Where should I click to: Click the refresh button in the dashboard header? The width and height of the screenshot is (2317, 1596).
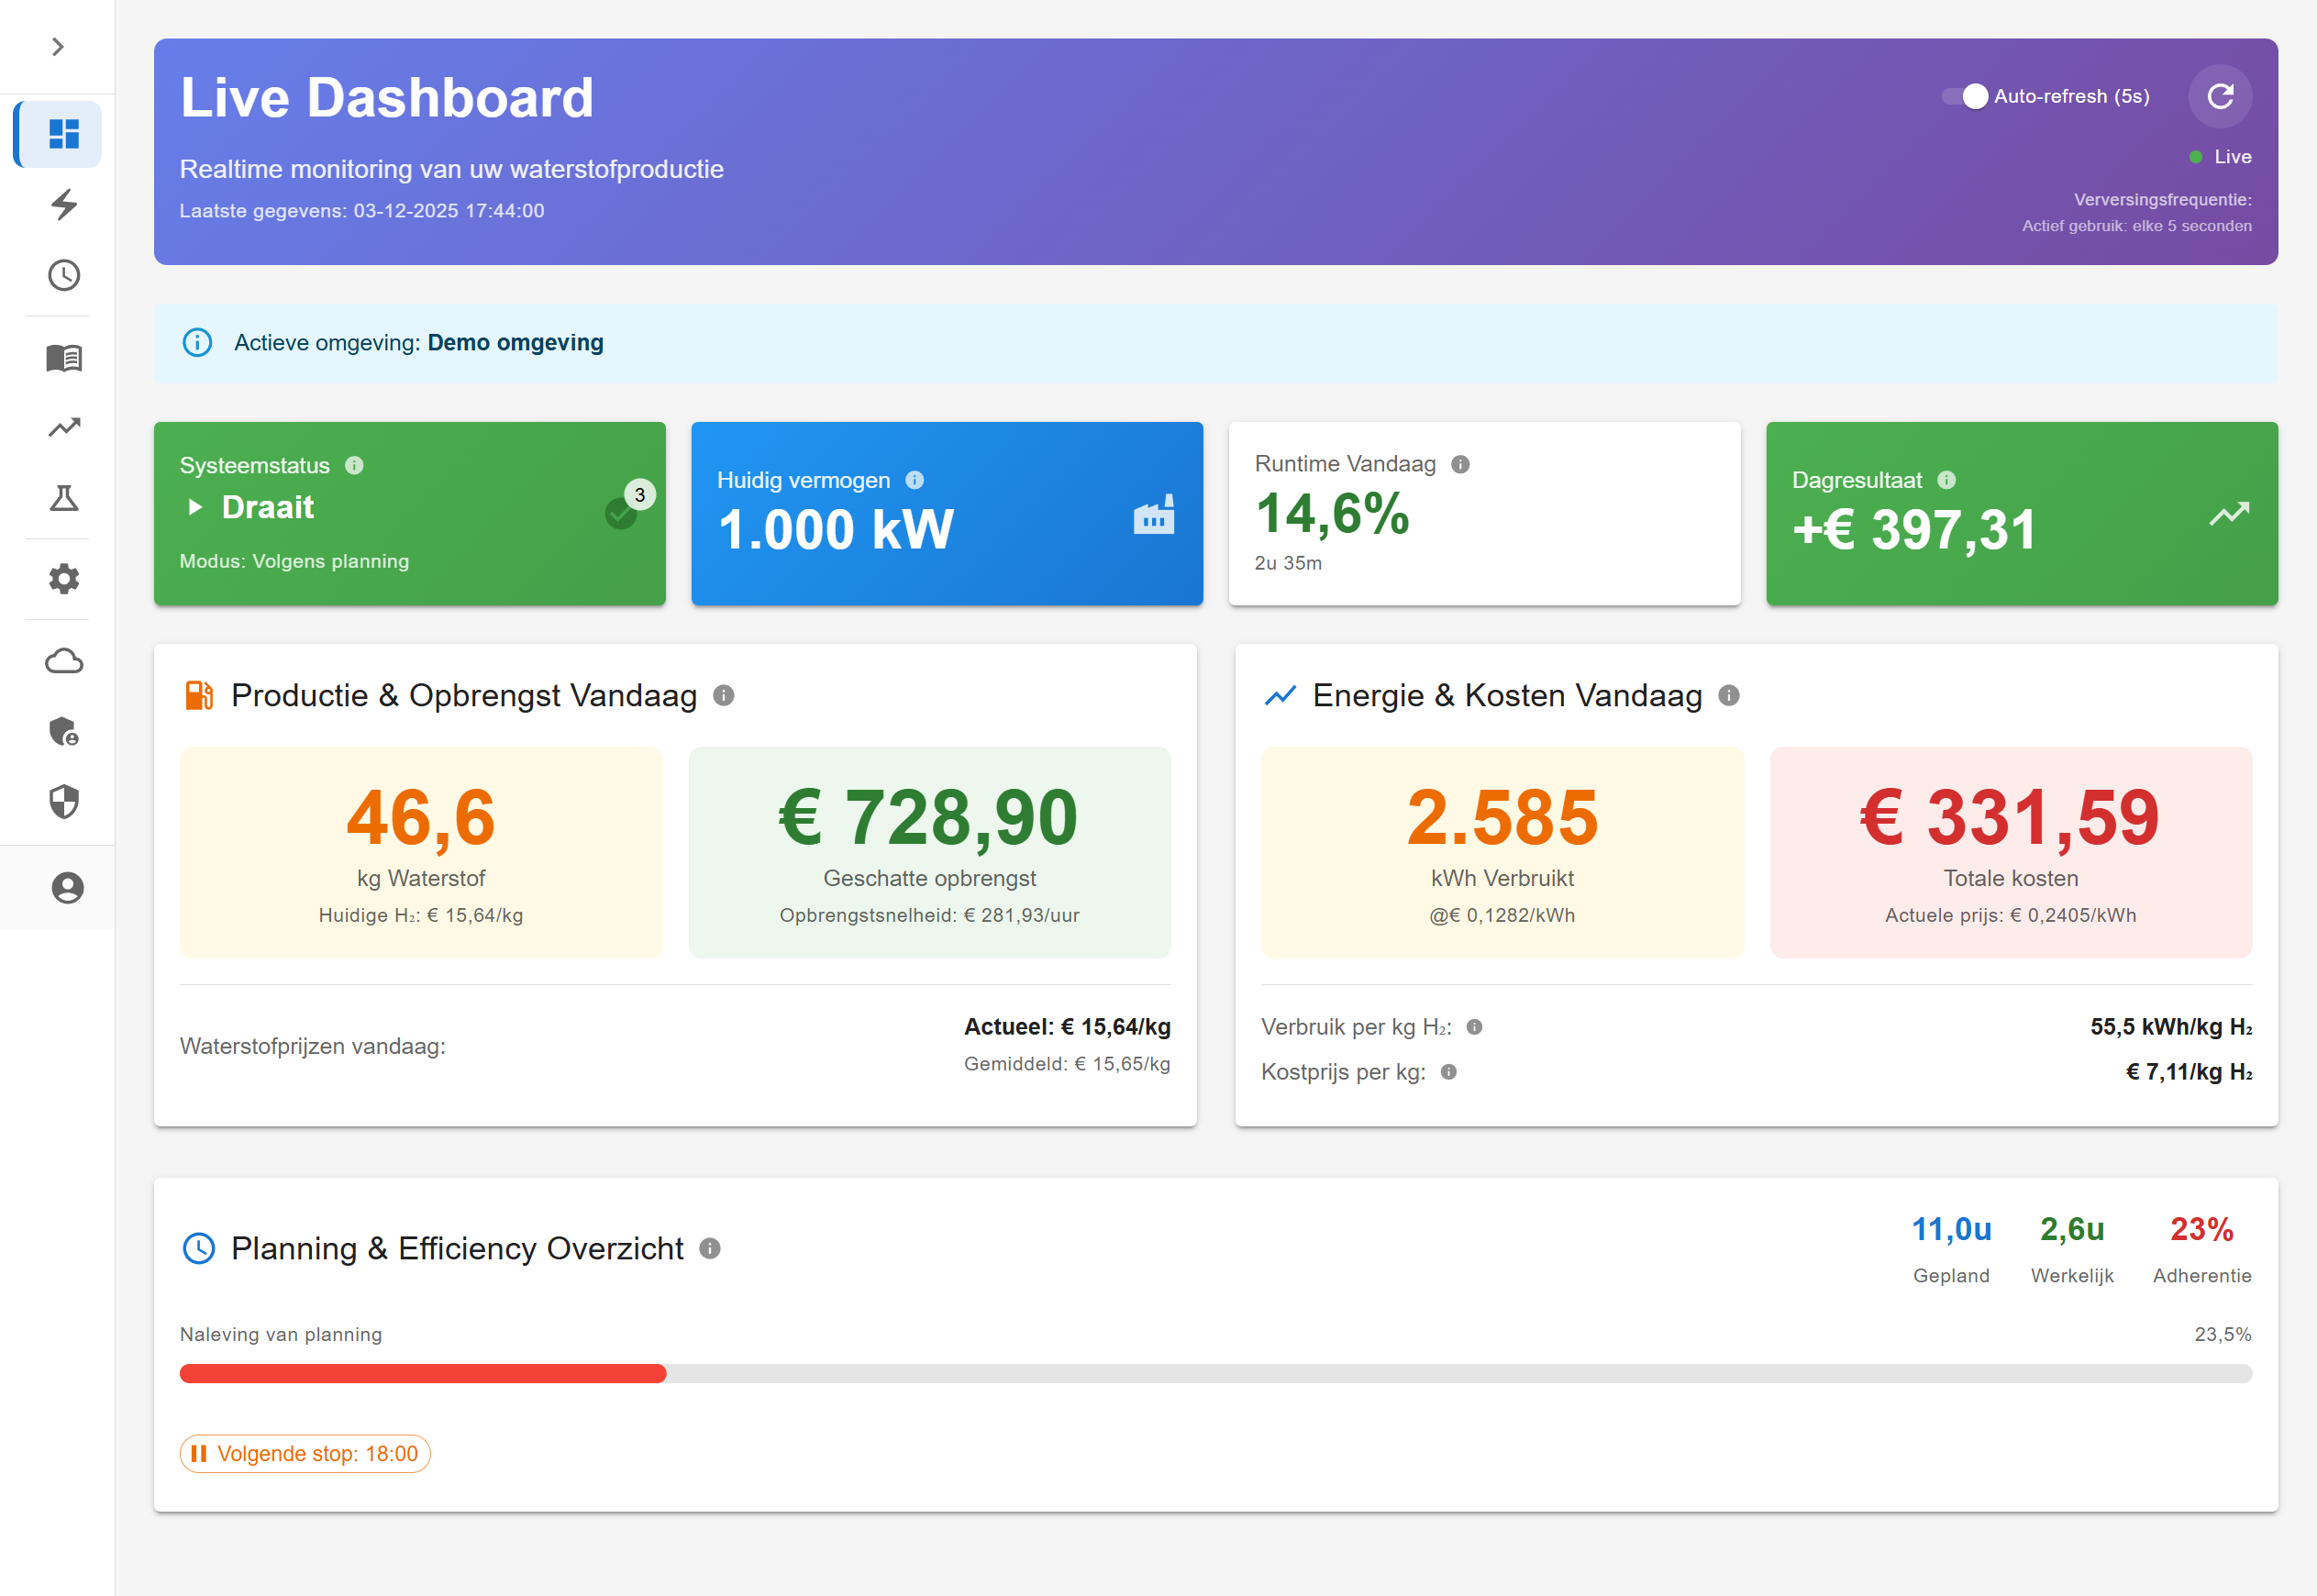tap(2220, 96)
